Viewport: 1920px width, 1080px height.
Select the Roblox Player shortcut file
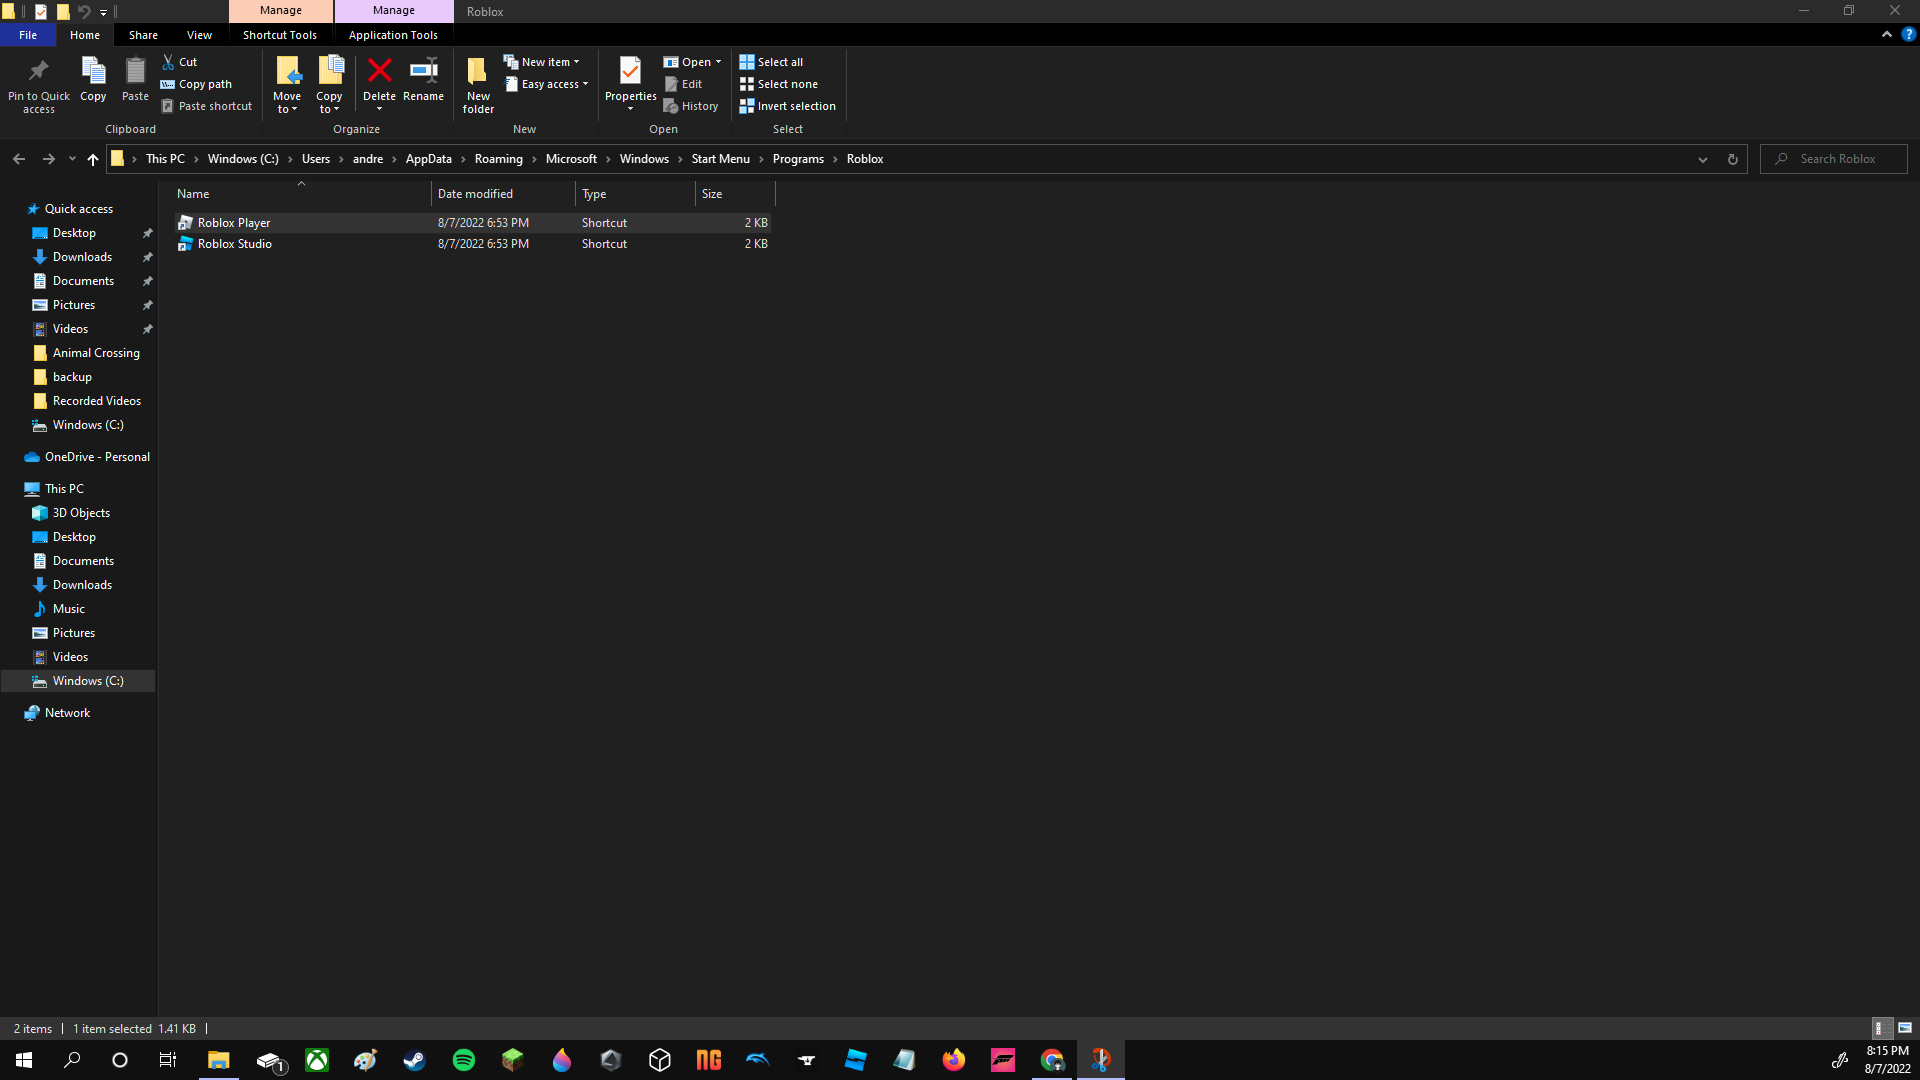[233, 222]
